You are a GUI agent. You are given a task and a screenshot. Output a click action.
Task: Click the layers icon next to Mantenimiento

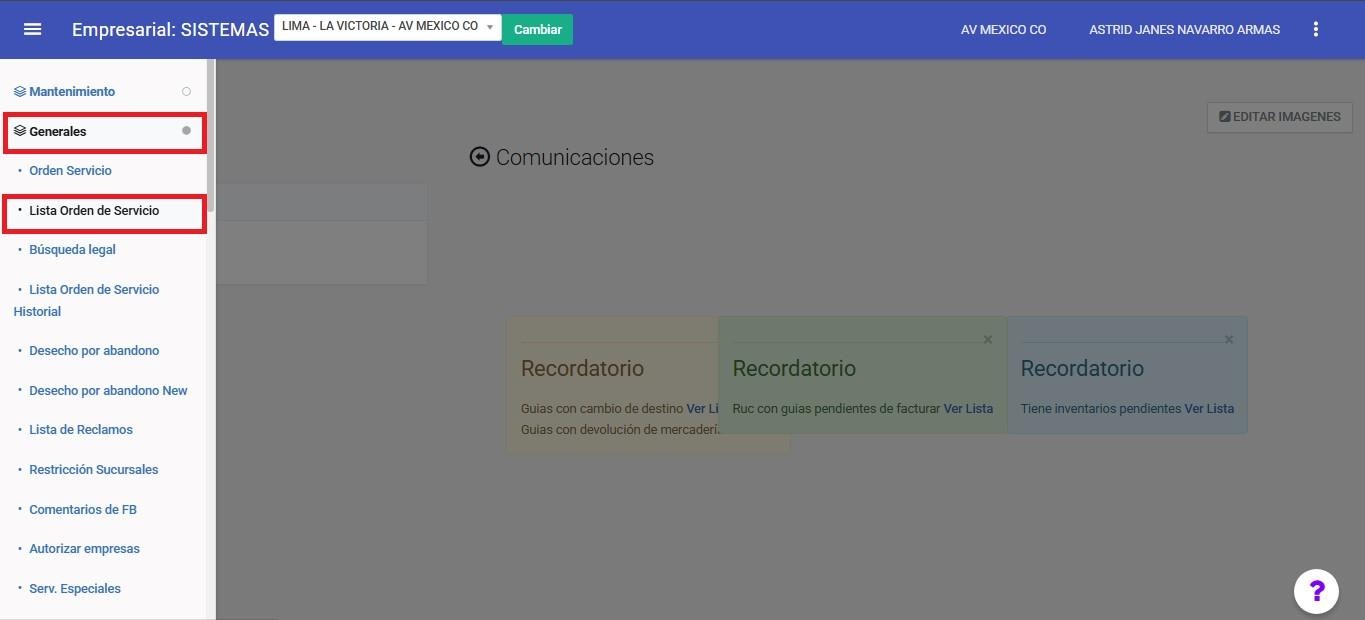19,91
